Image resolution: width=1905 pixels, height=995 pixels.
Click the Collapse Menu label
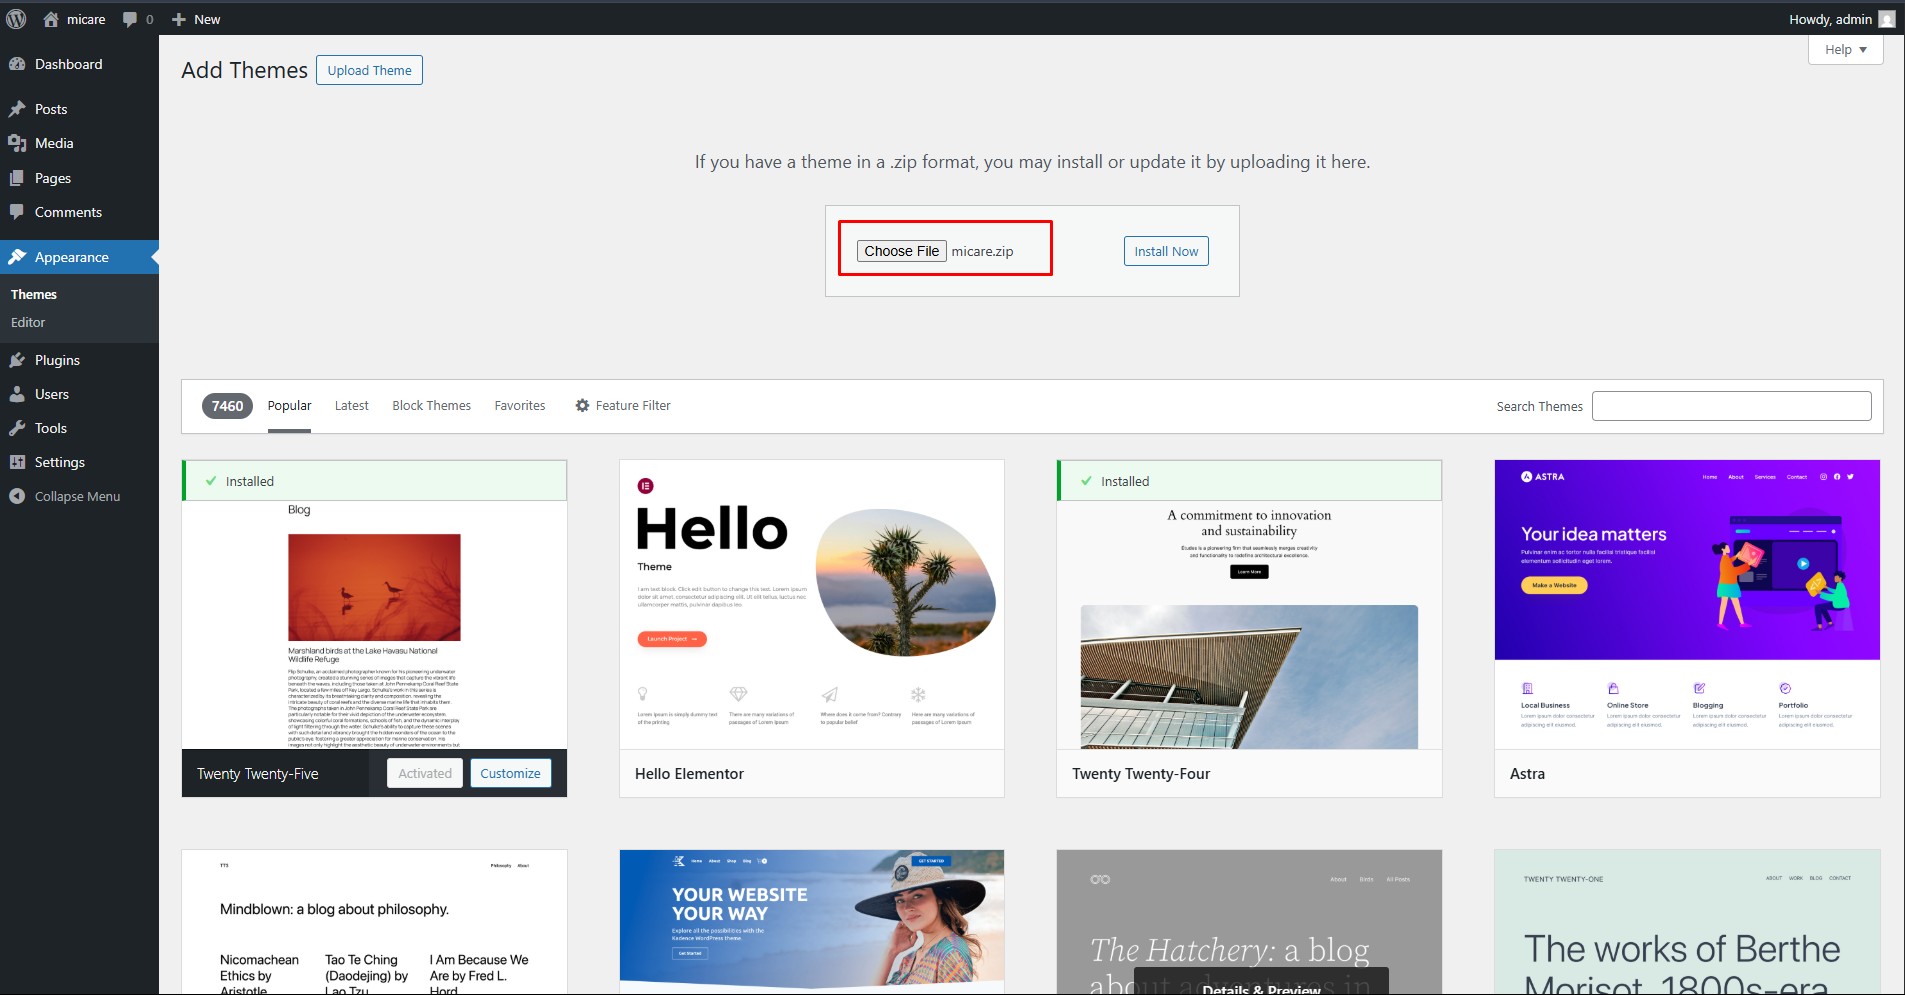pyautogui.click(x=77, y=496)
